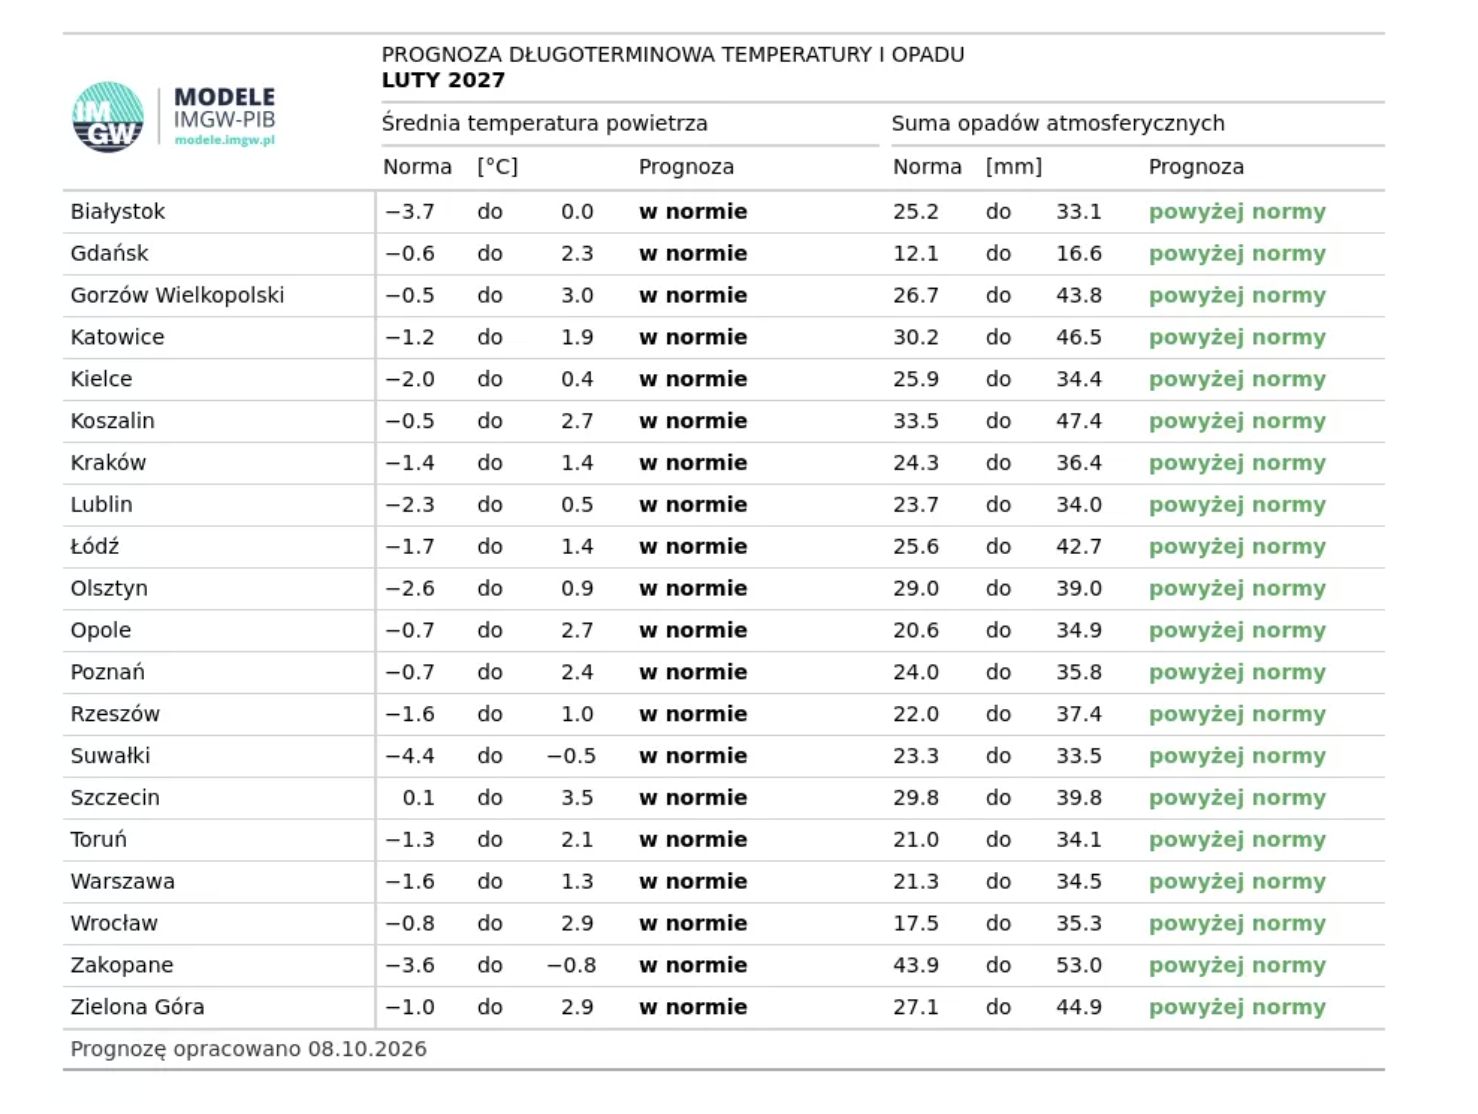Screen dimensions: 1478x1114
Task: Click the Gorzów Wielkopolski row label
Action: (x=177, y=296)
